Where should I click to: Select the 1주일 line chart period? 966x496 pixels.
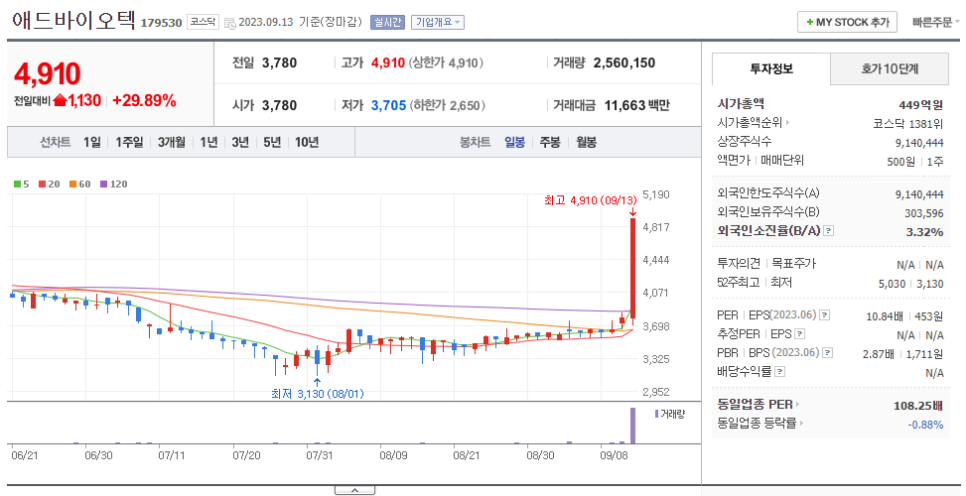tap(129, 142)
